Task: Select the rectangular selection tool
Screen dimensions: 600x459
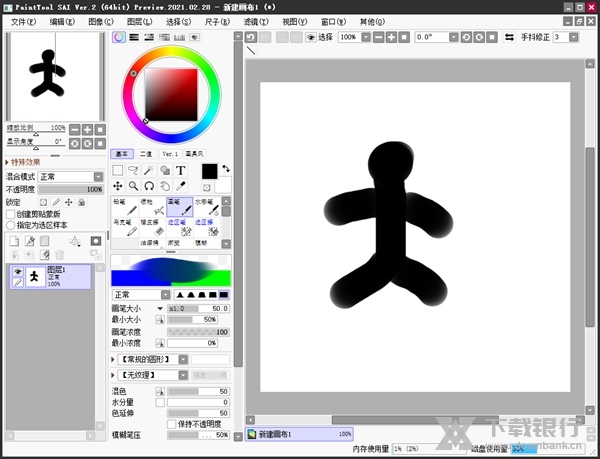Action: (118, 171)
